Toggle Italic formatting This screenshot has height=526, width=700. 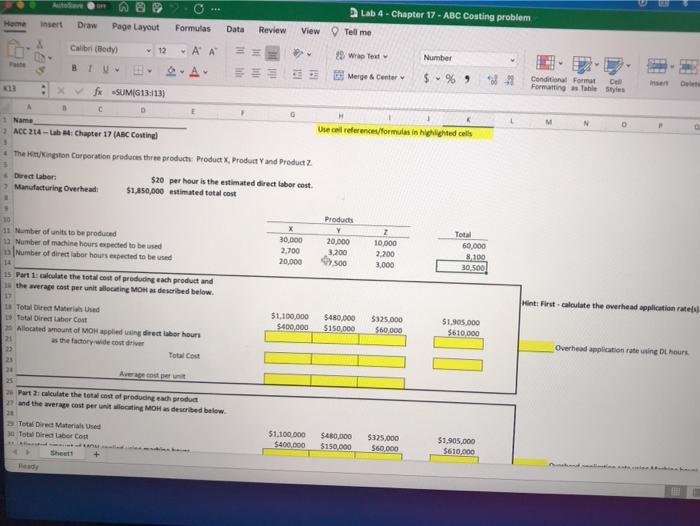pos(90,68)
